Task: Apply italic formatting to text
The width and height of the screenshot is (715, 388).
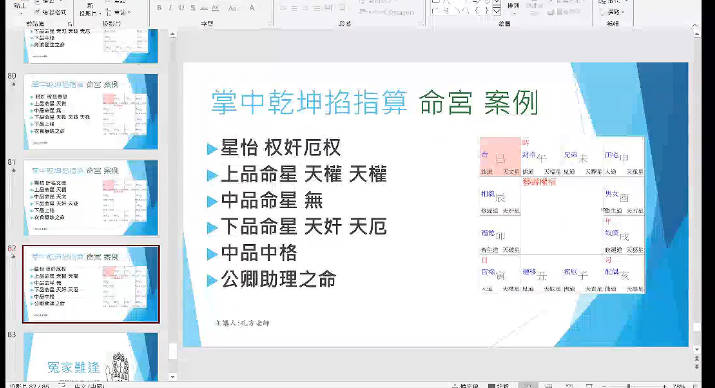Action: (x=171, y=8)
